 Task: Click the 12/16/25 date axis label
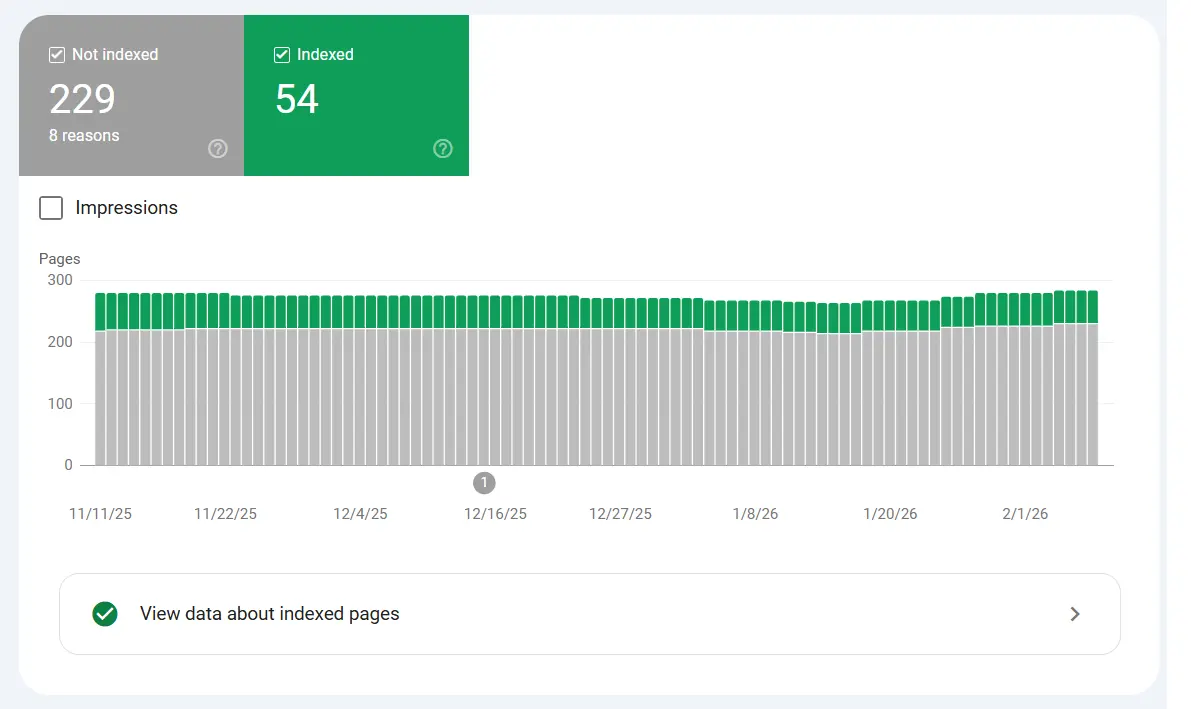click(x=495, y=514)
